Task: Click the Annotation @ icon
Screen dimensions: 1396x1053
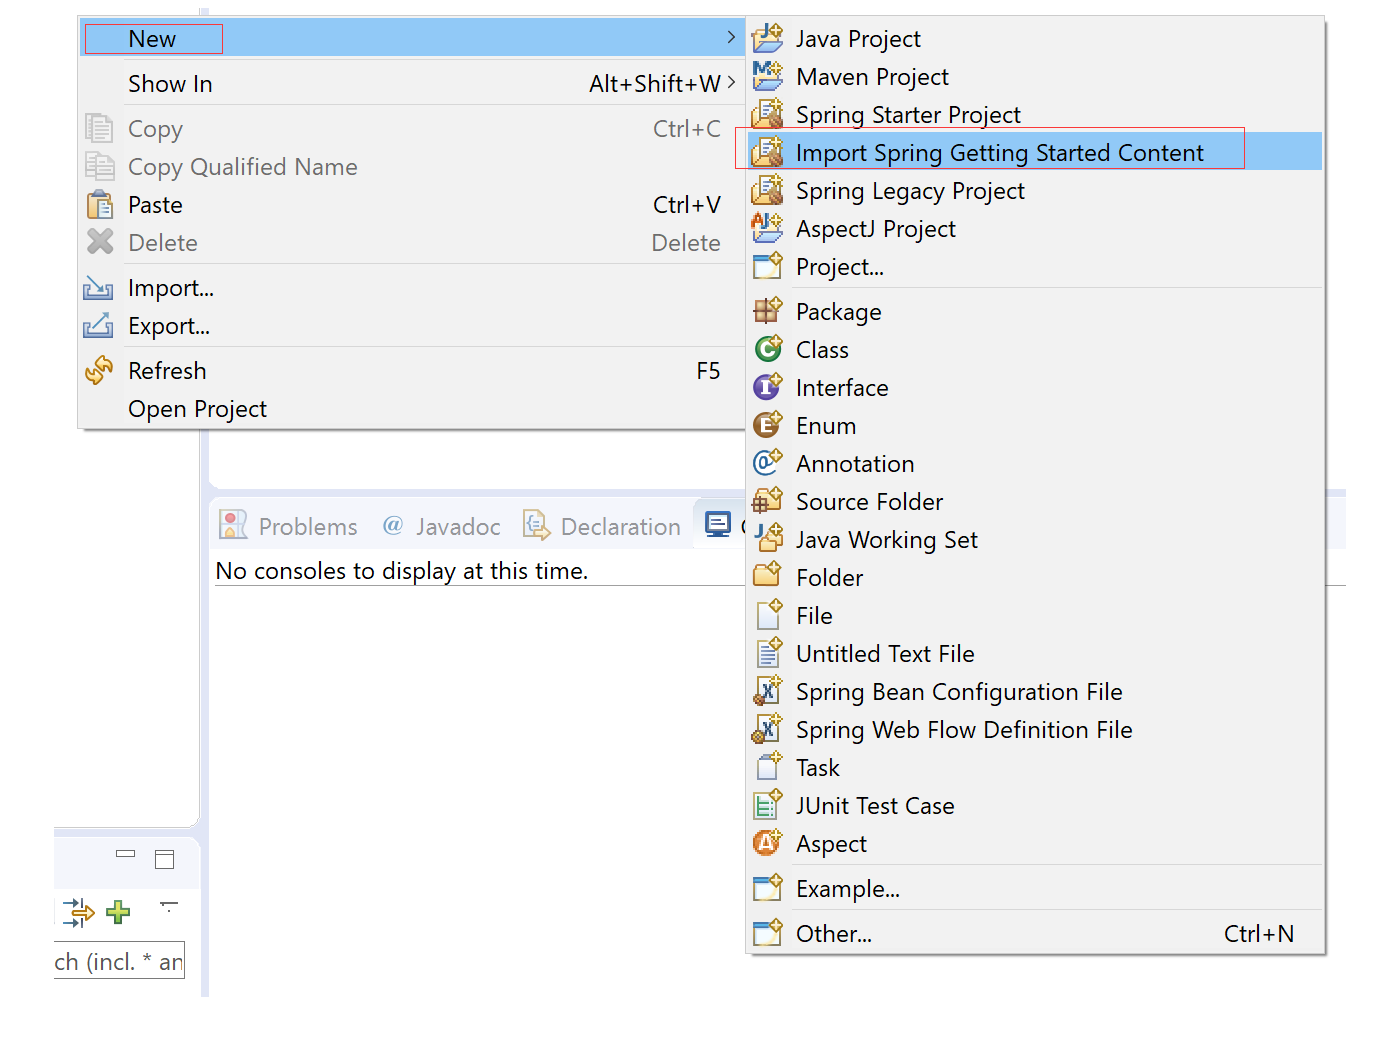Action: 768,463
